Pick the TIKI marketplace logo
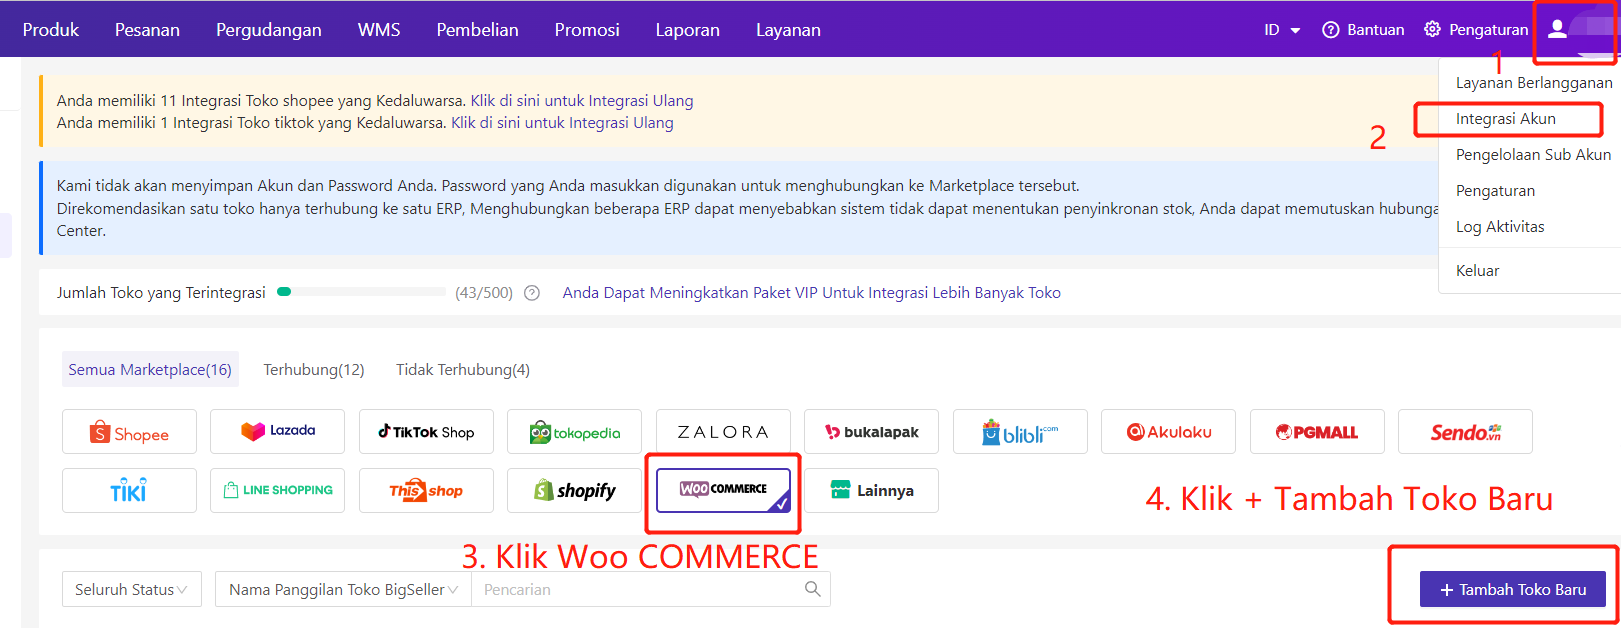Viewport: 1621px width, 628px height. [x=129, y=491]
